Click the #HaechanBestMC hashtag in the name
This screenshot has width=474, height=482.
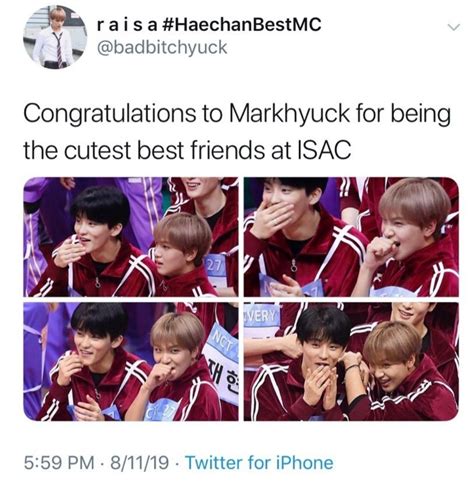[241, 25]
